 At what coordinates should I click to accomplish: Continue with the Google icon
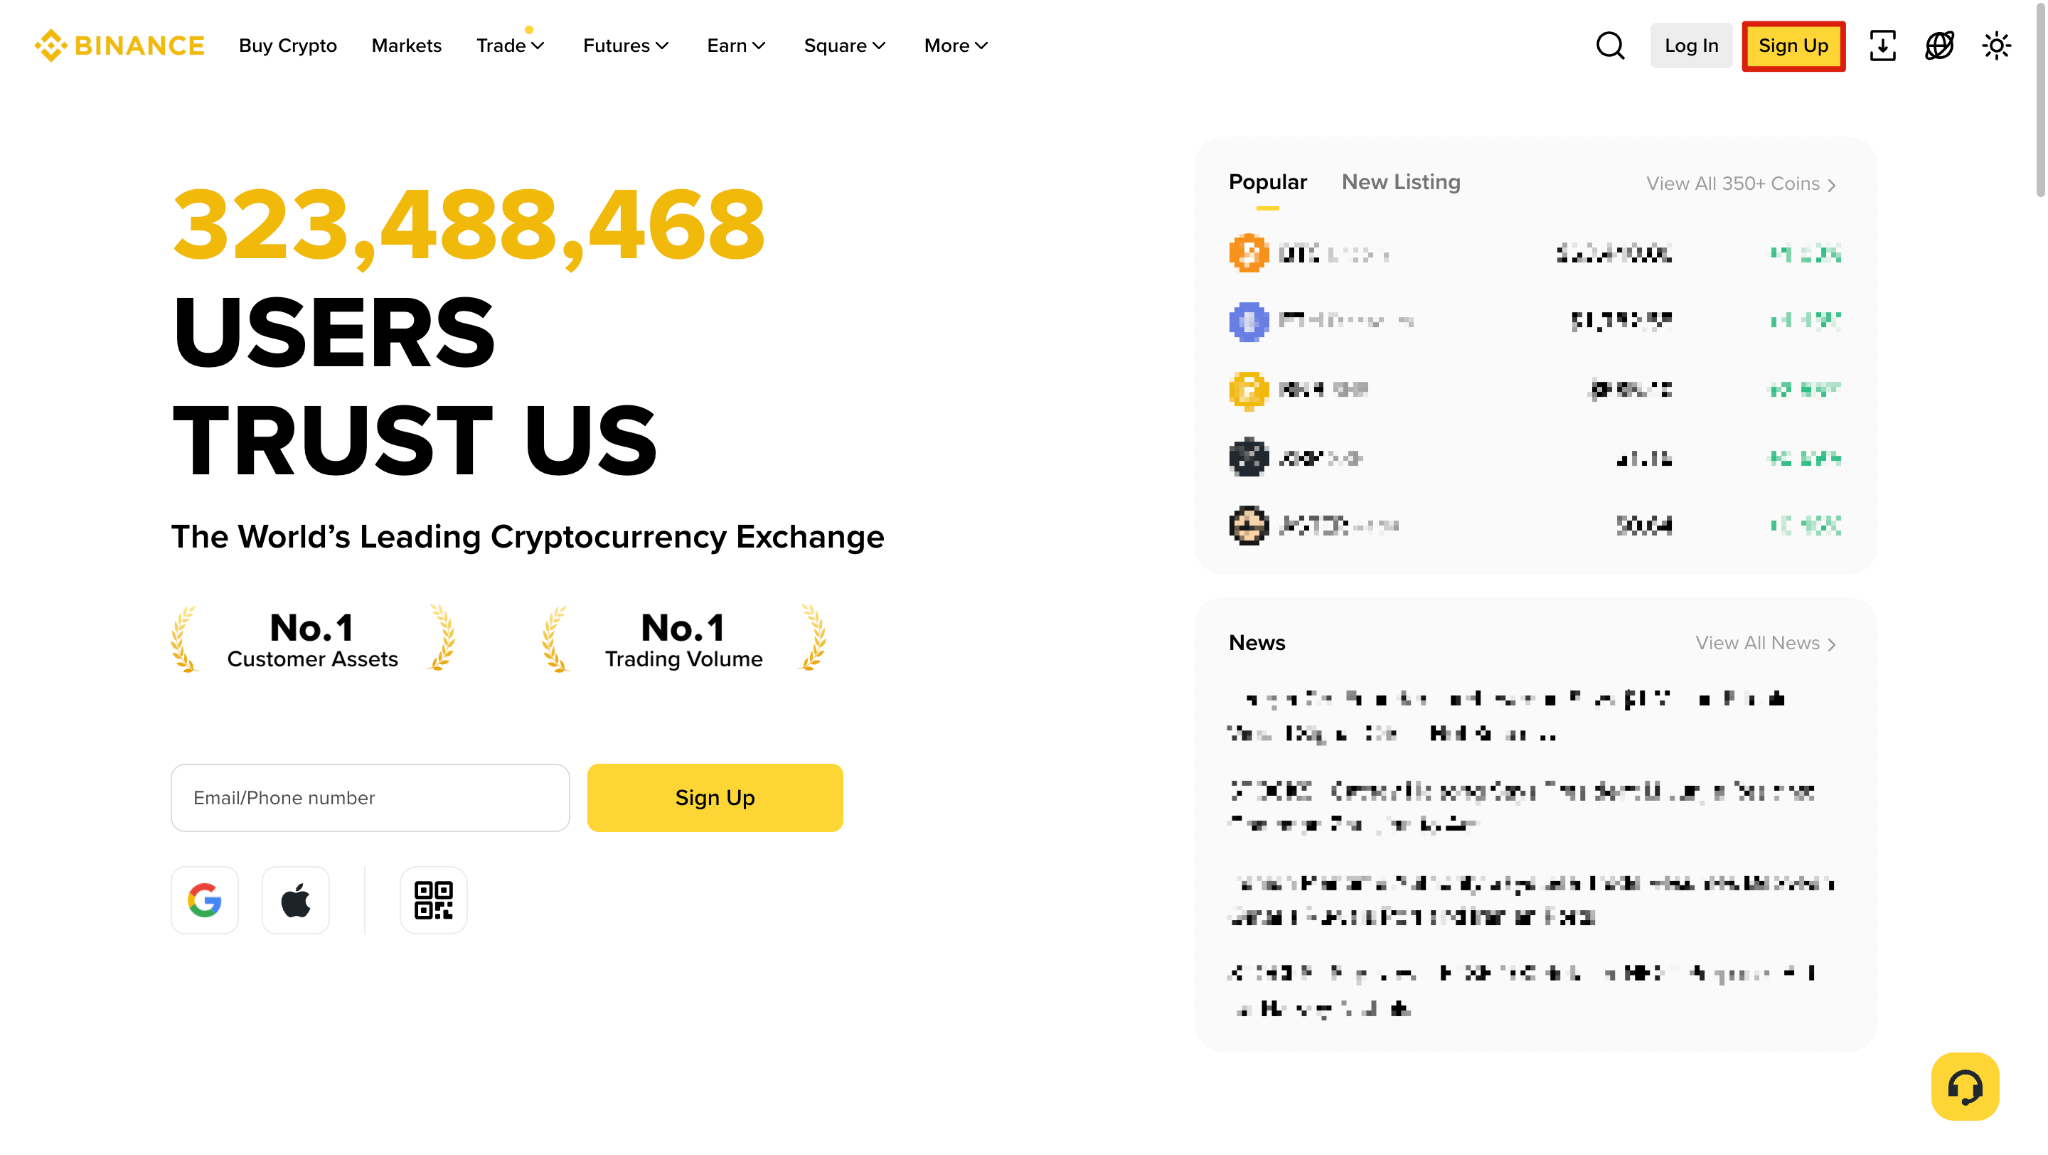205,900
